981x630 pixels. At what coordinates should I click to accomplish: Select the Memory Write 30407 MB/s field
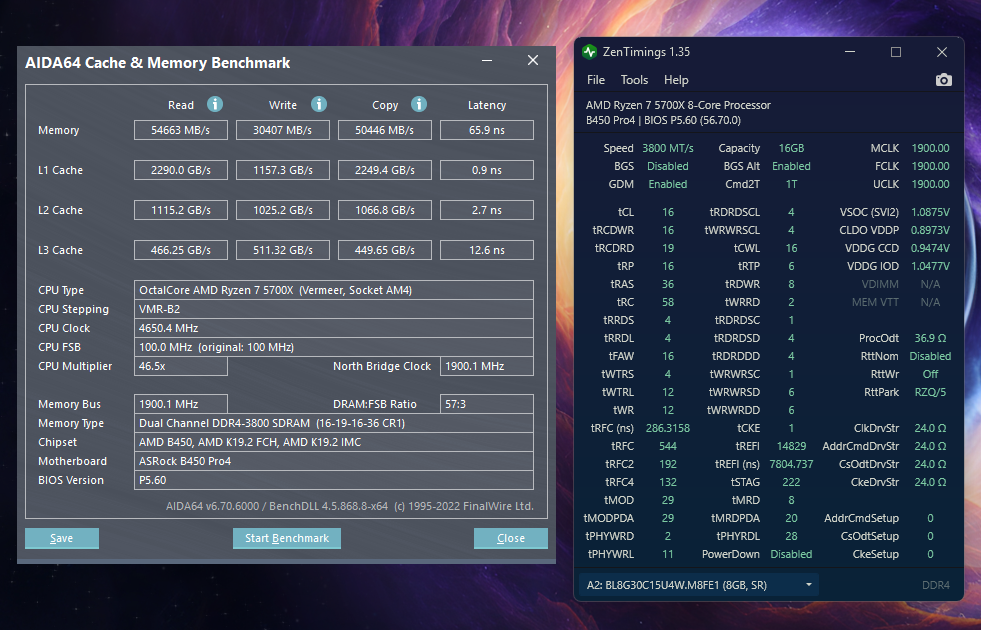coord(283,130)
